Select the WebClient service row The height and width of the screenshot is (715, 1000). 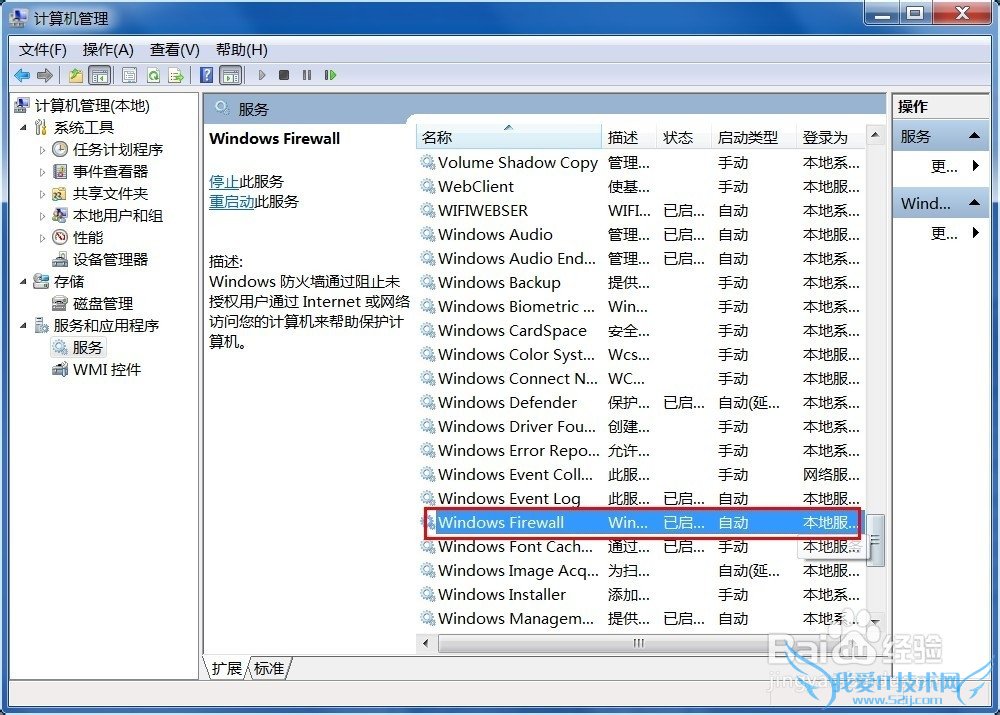tap(641, 187)
